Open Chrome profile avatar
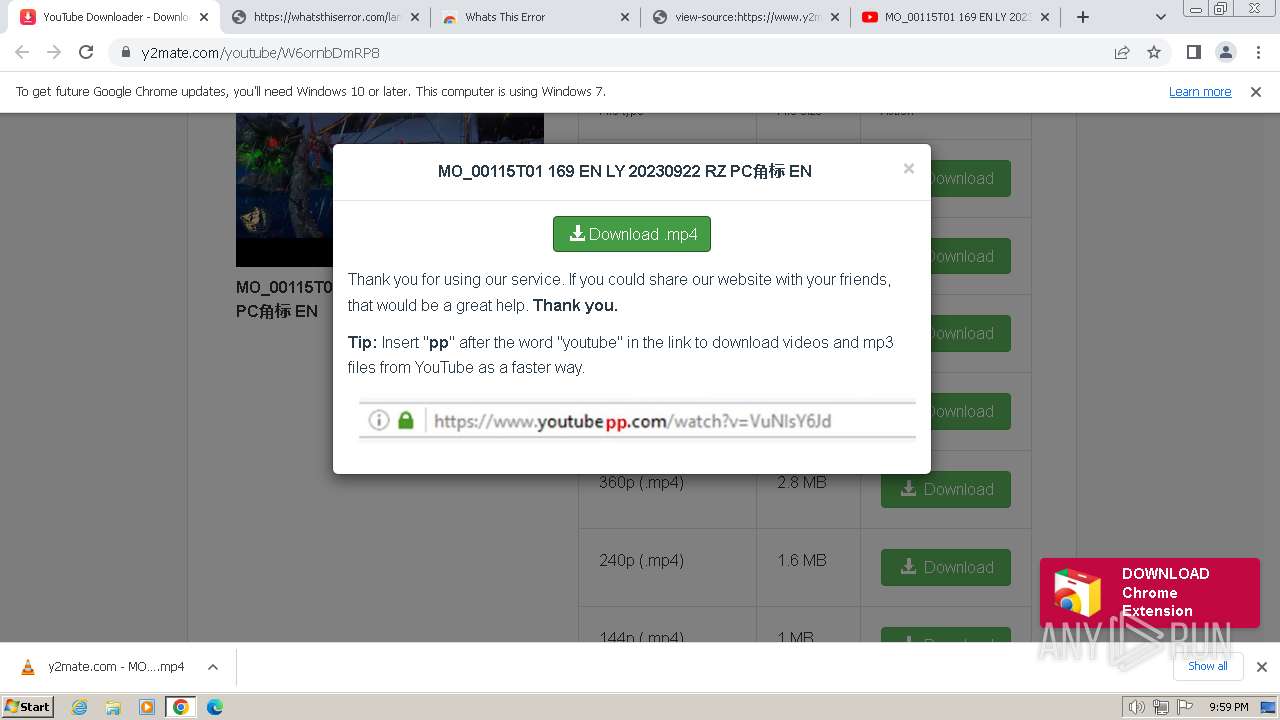Screen dimensions: 1280x720 [1225, 53]
